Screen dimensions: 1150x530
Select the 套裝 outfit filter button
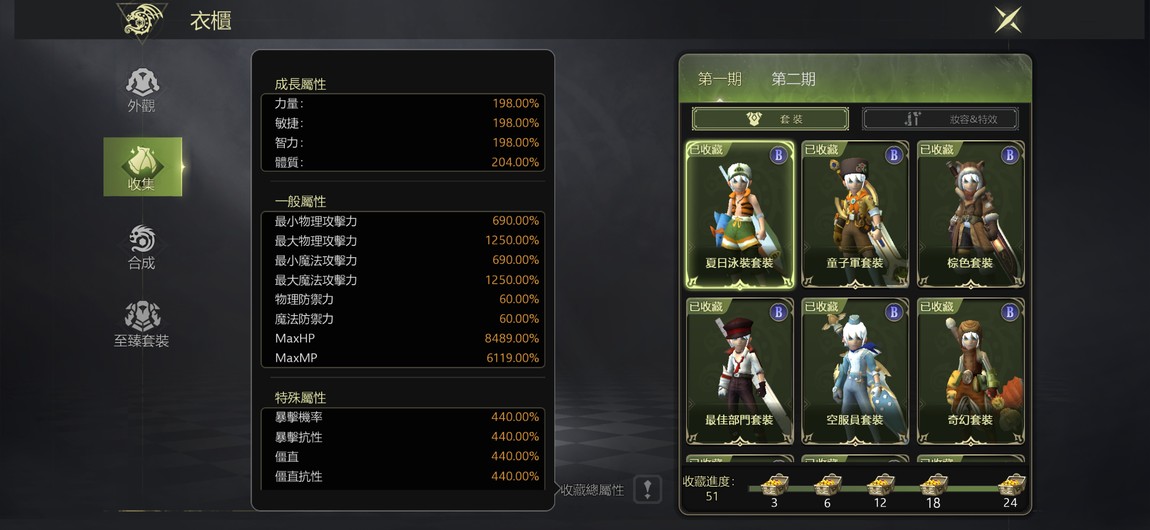(x=770, y=119)
